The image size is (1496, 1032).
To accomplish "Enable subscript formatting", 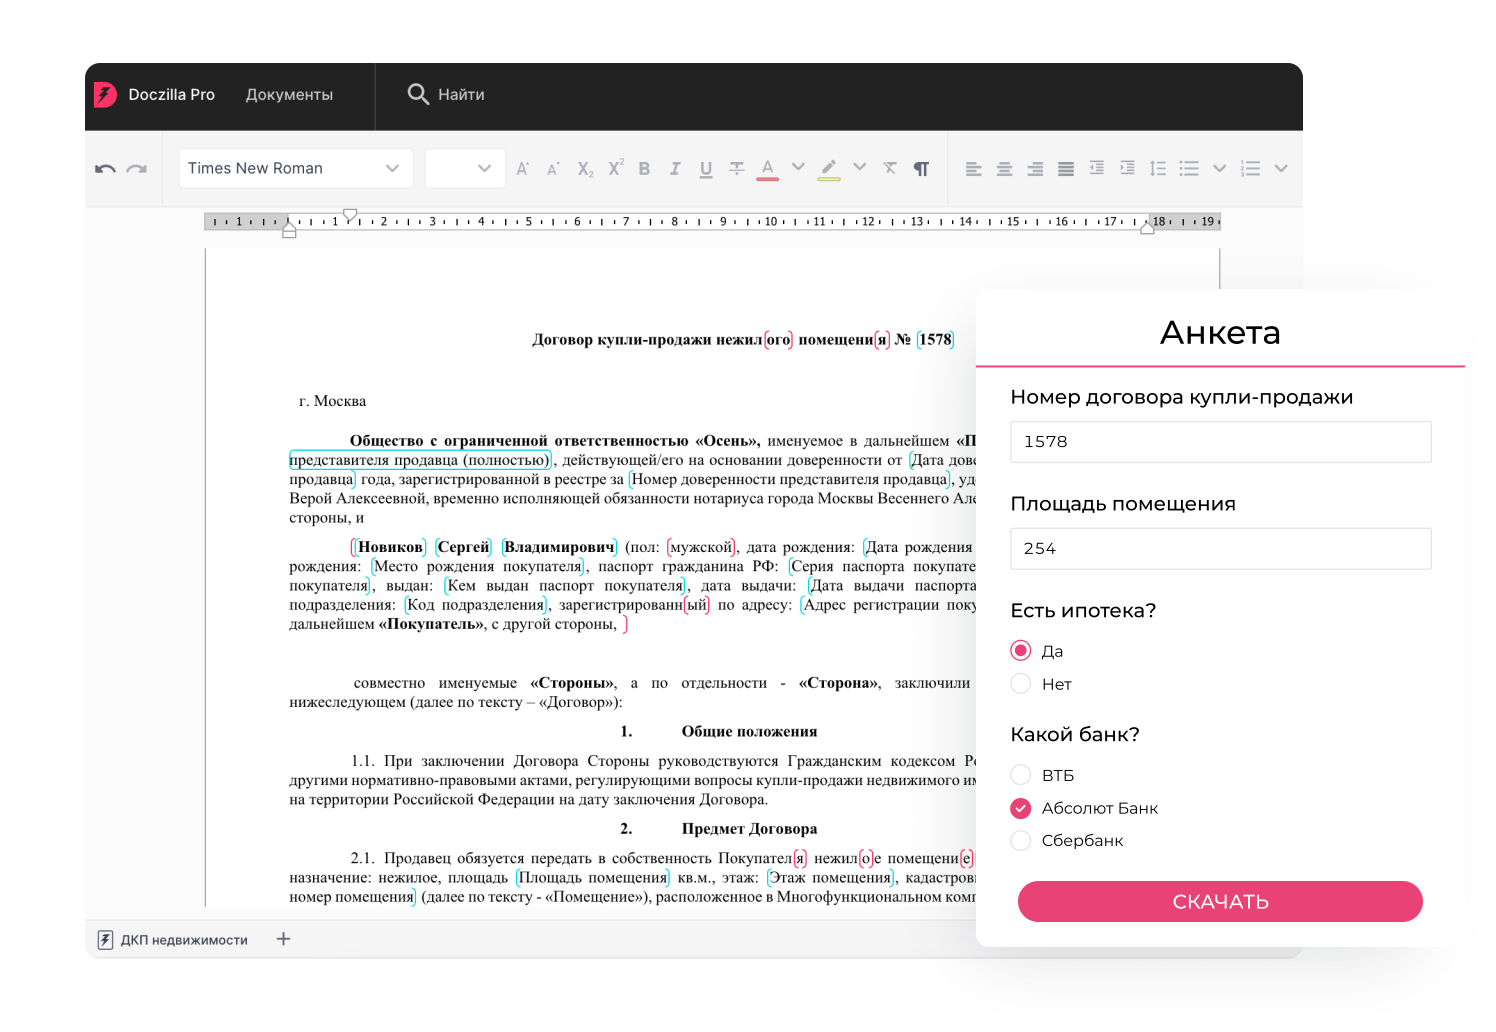I will (x=584, y=168).
